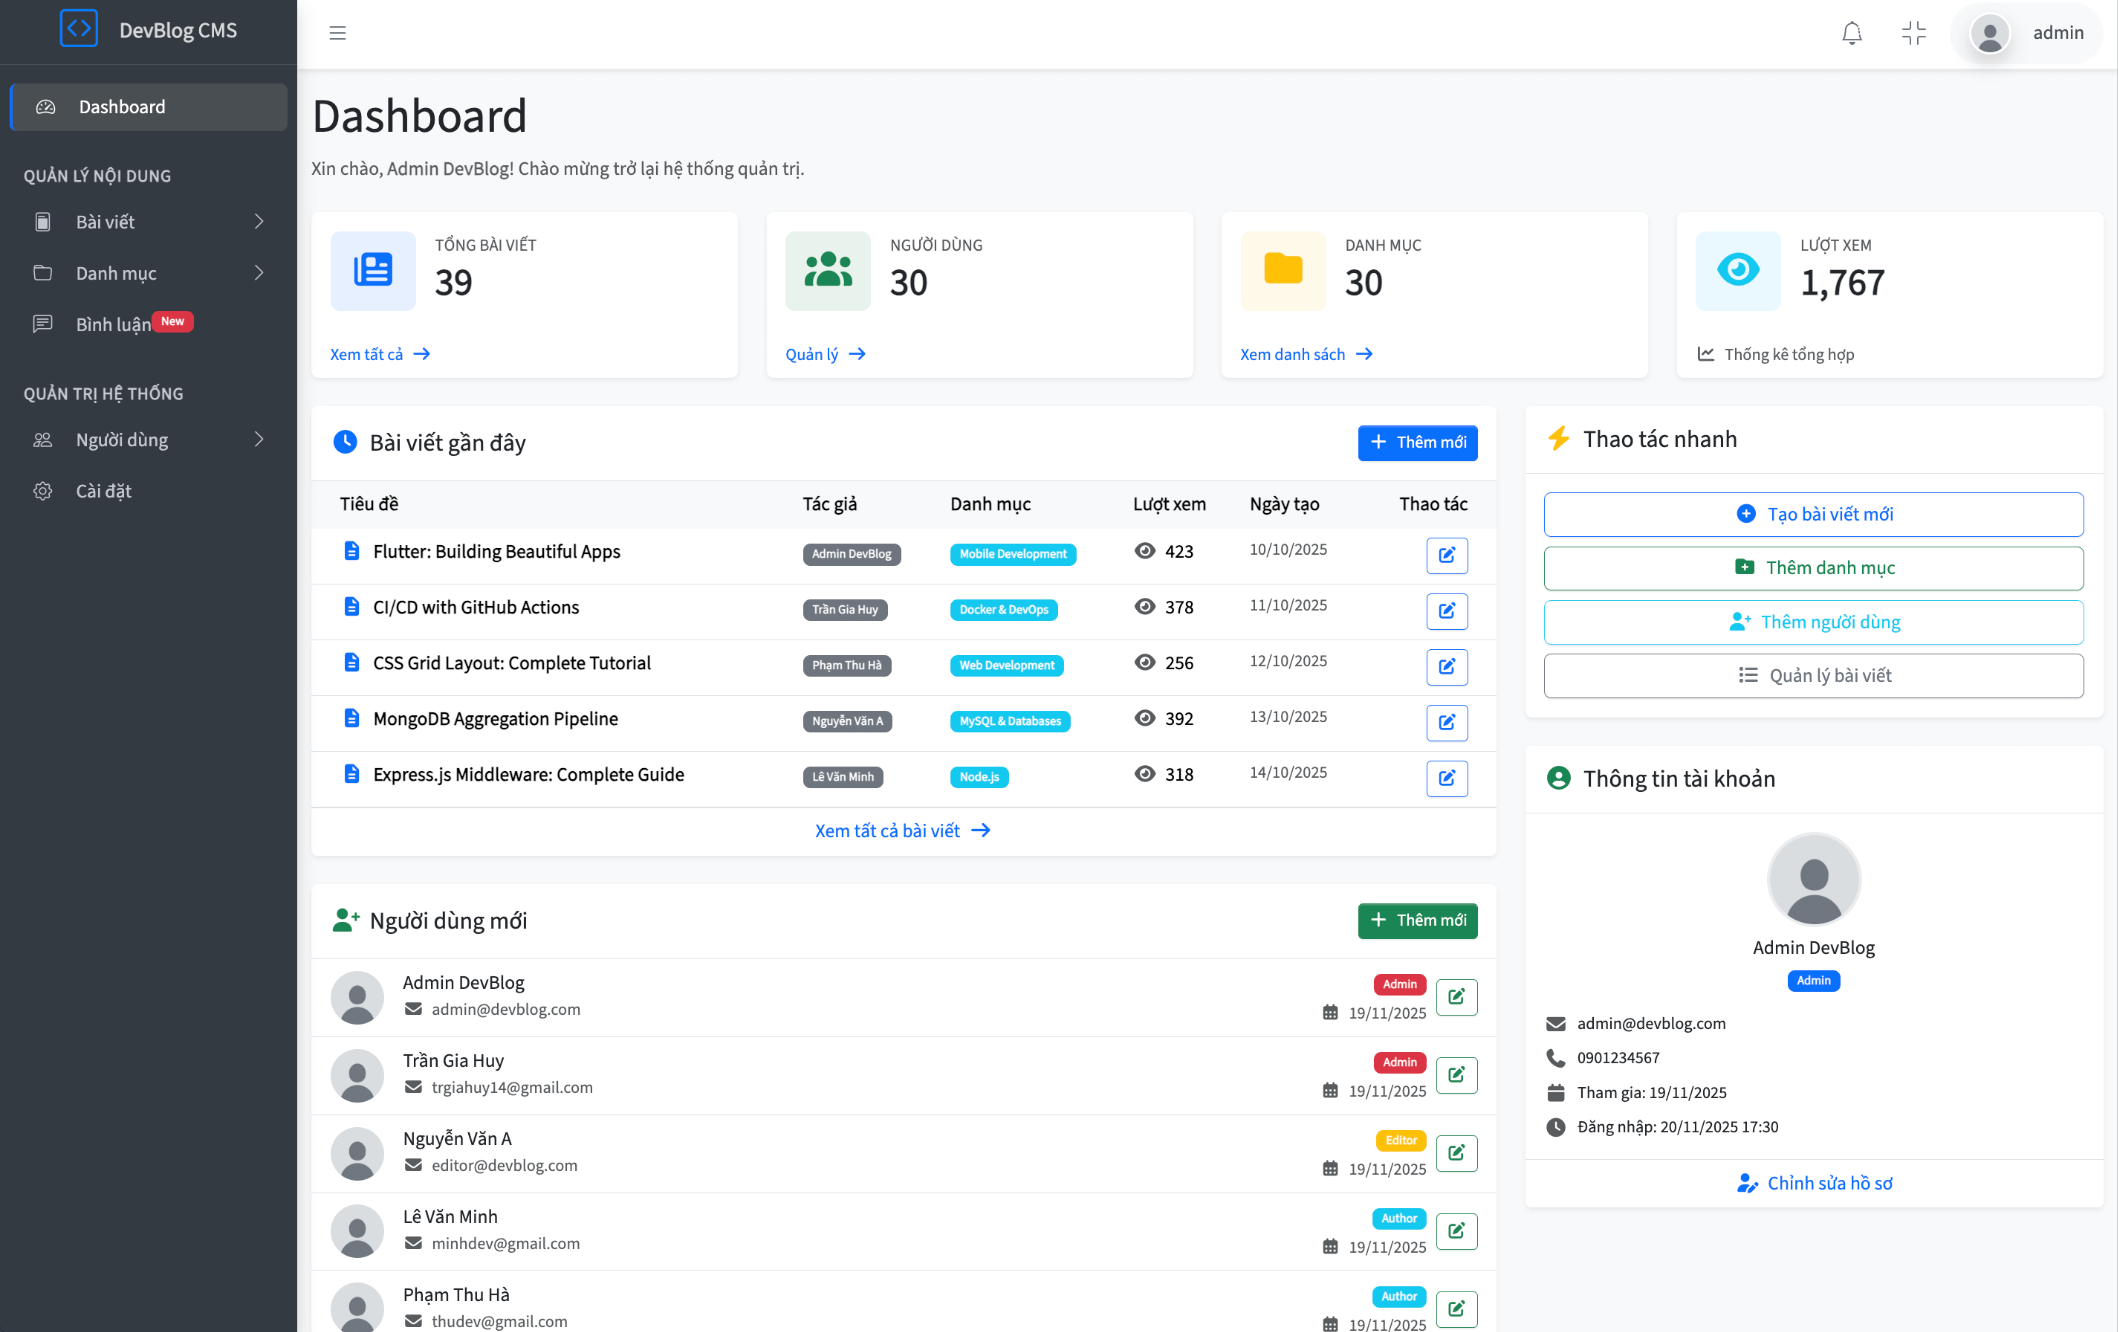The height and width of the screenshot is (1332, 2118).
Task: Edit user Phạm Thu Hà
Action: [1457, 1309]
